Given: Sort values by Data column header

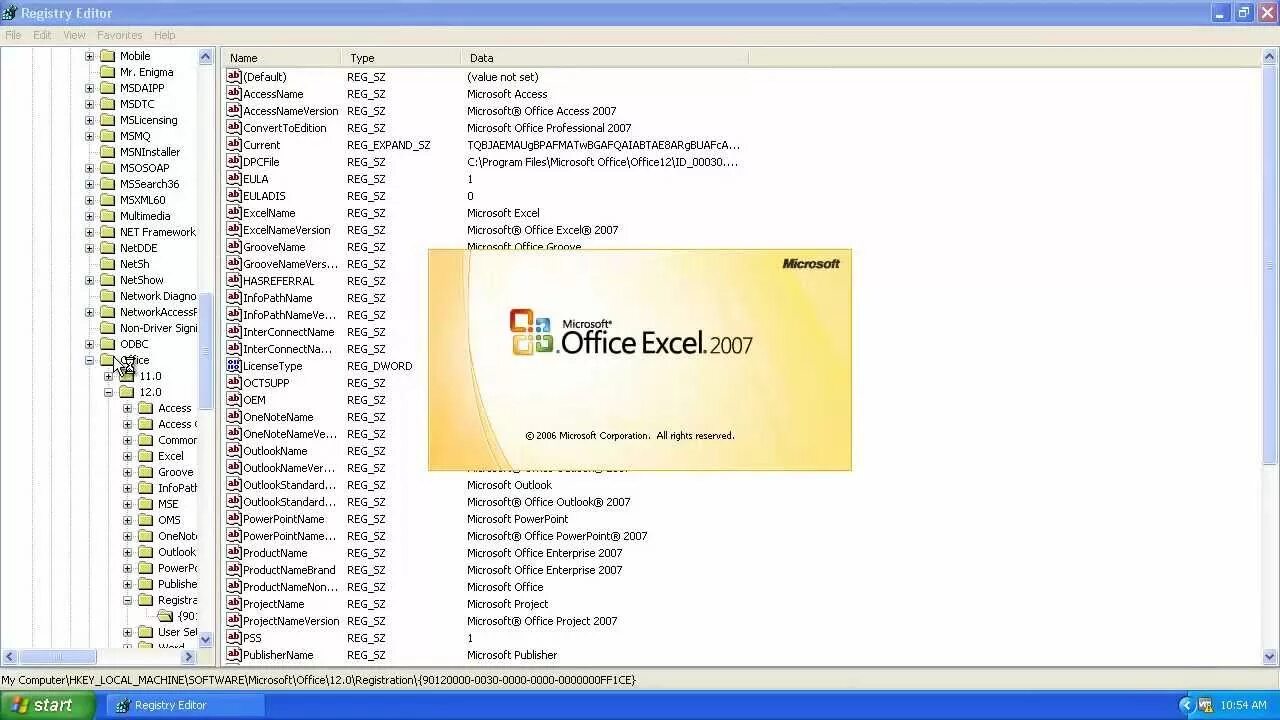Looking at the screenshot, I should [604, 58].
